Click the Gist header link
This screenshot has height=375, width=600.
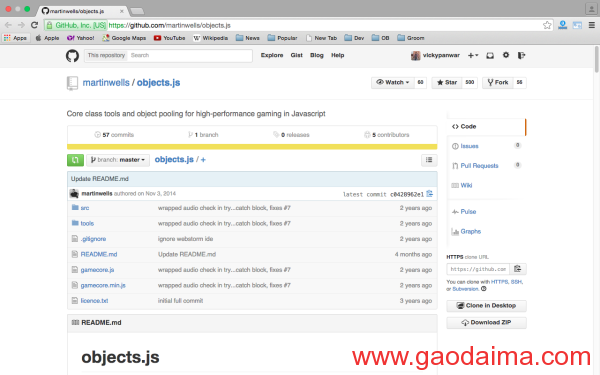(297, 55)
